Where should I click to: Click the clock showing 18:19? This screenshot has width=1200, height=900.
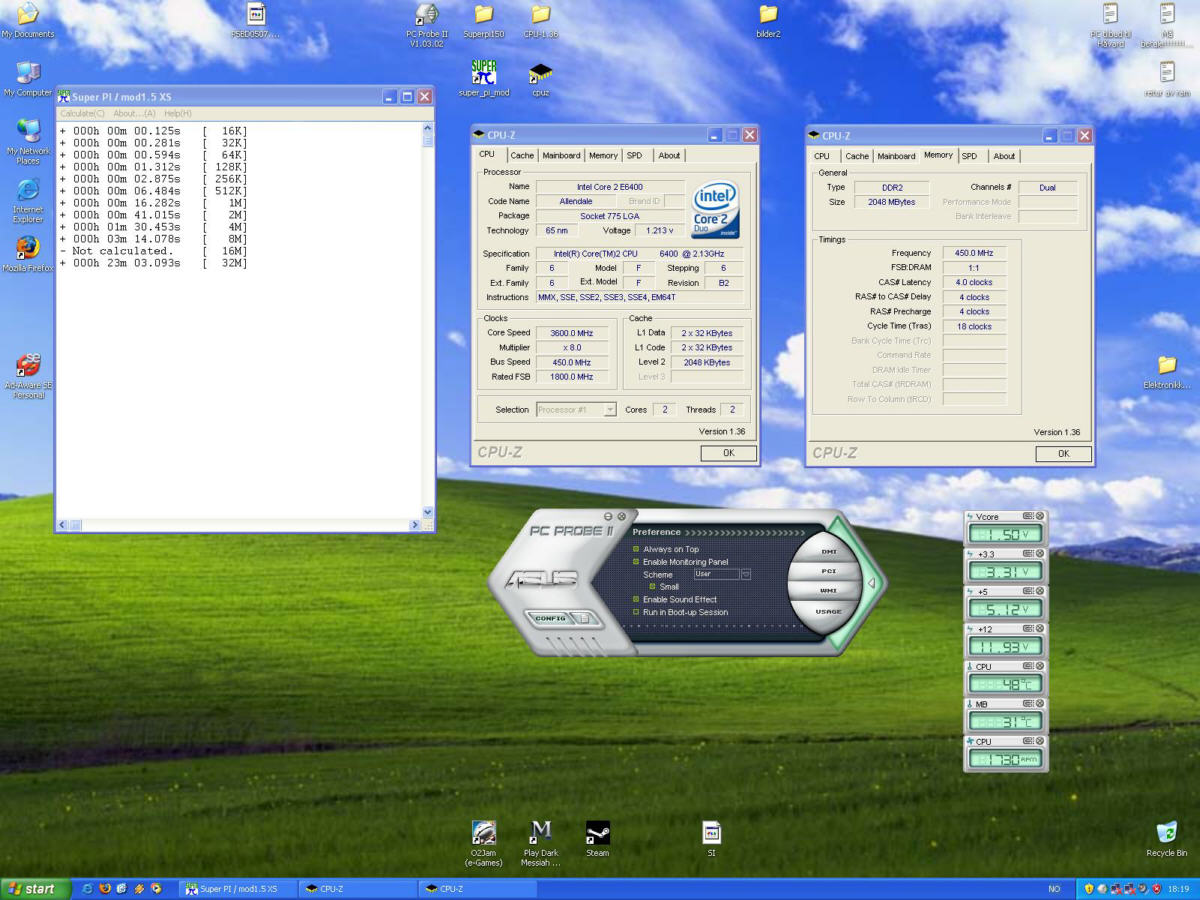tap(1177, 888)
